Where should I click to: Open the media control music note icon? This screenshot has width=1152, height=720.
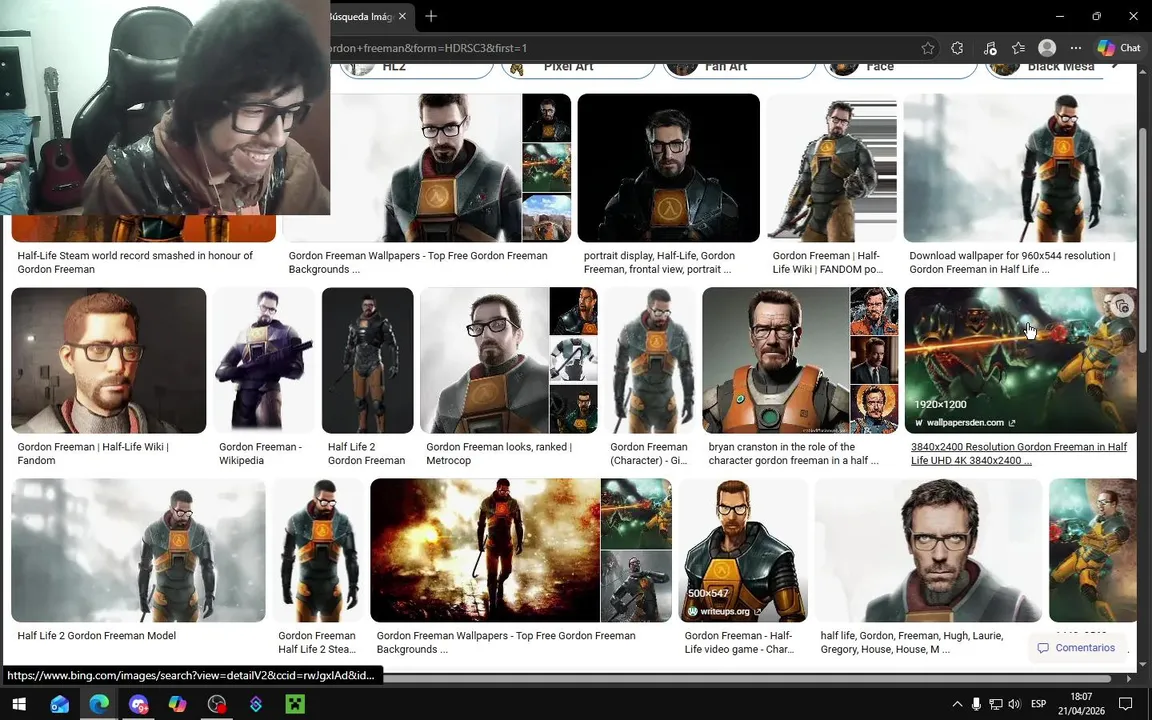coord(990,48)
